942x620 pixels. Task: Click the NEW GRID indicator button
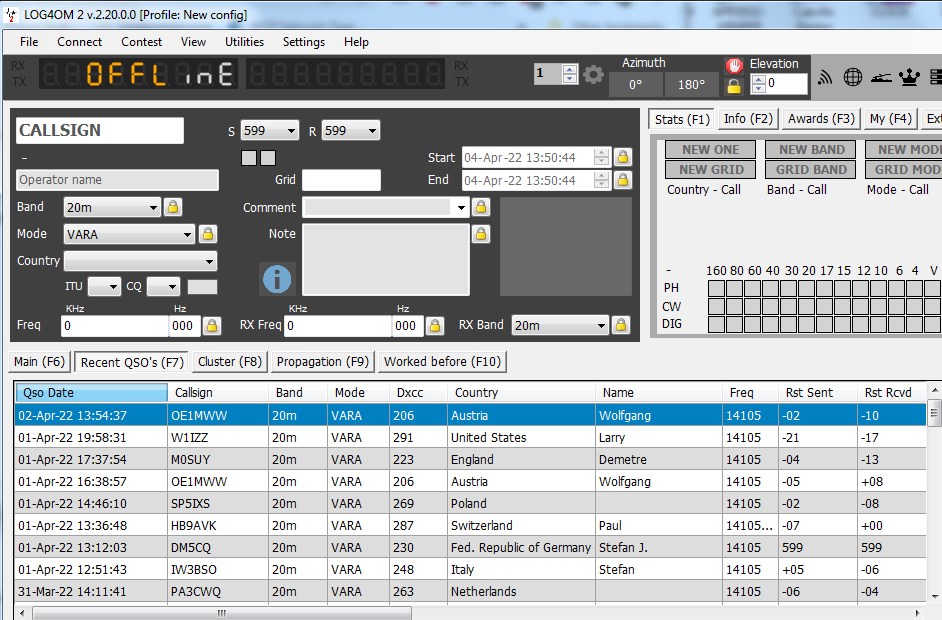coord(711,169)
